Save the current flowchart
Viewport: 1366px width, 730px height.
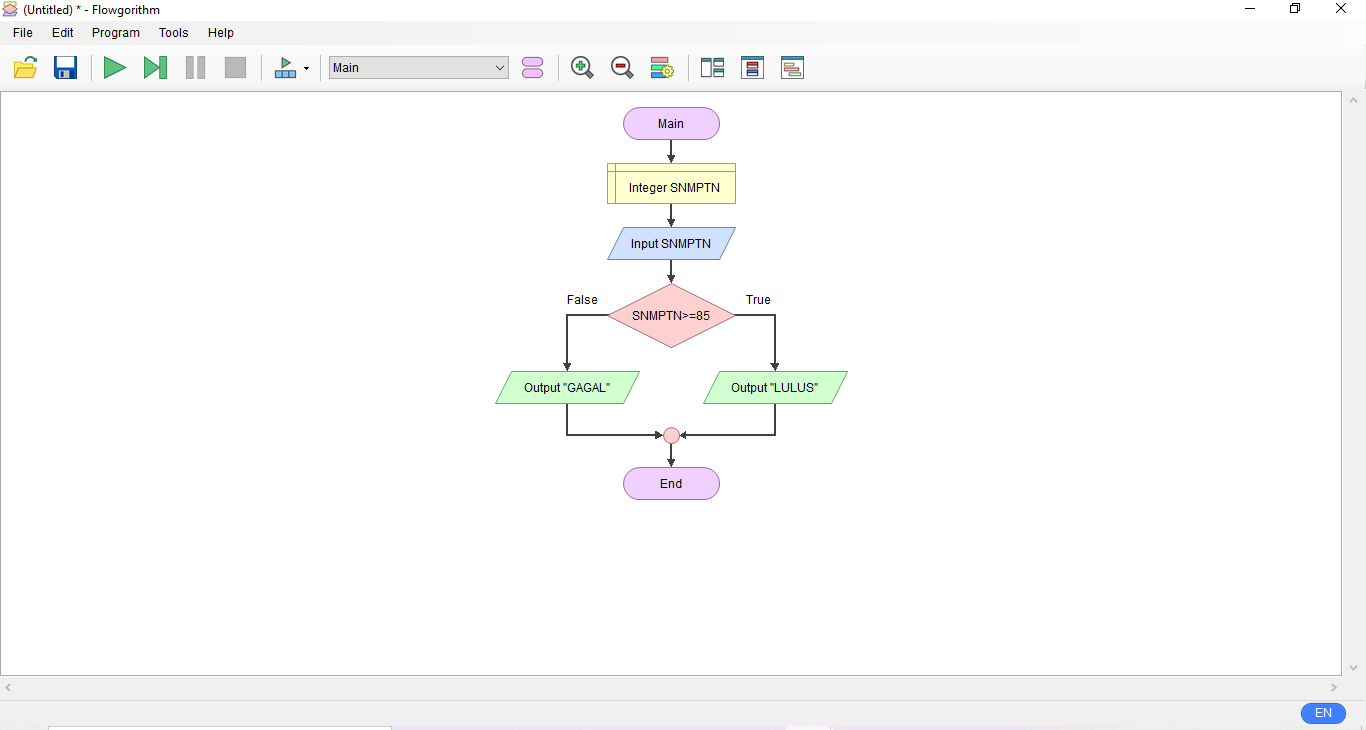[x=65, y=67]
